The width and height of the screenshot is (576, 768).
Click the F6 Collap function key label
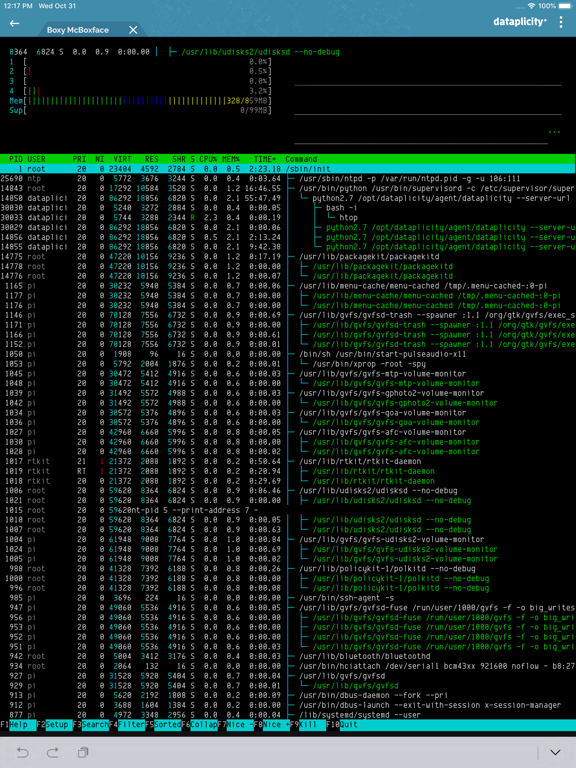coord(199,724)
